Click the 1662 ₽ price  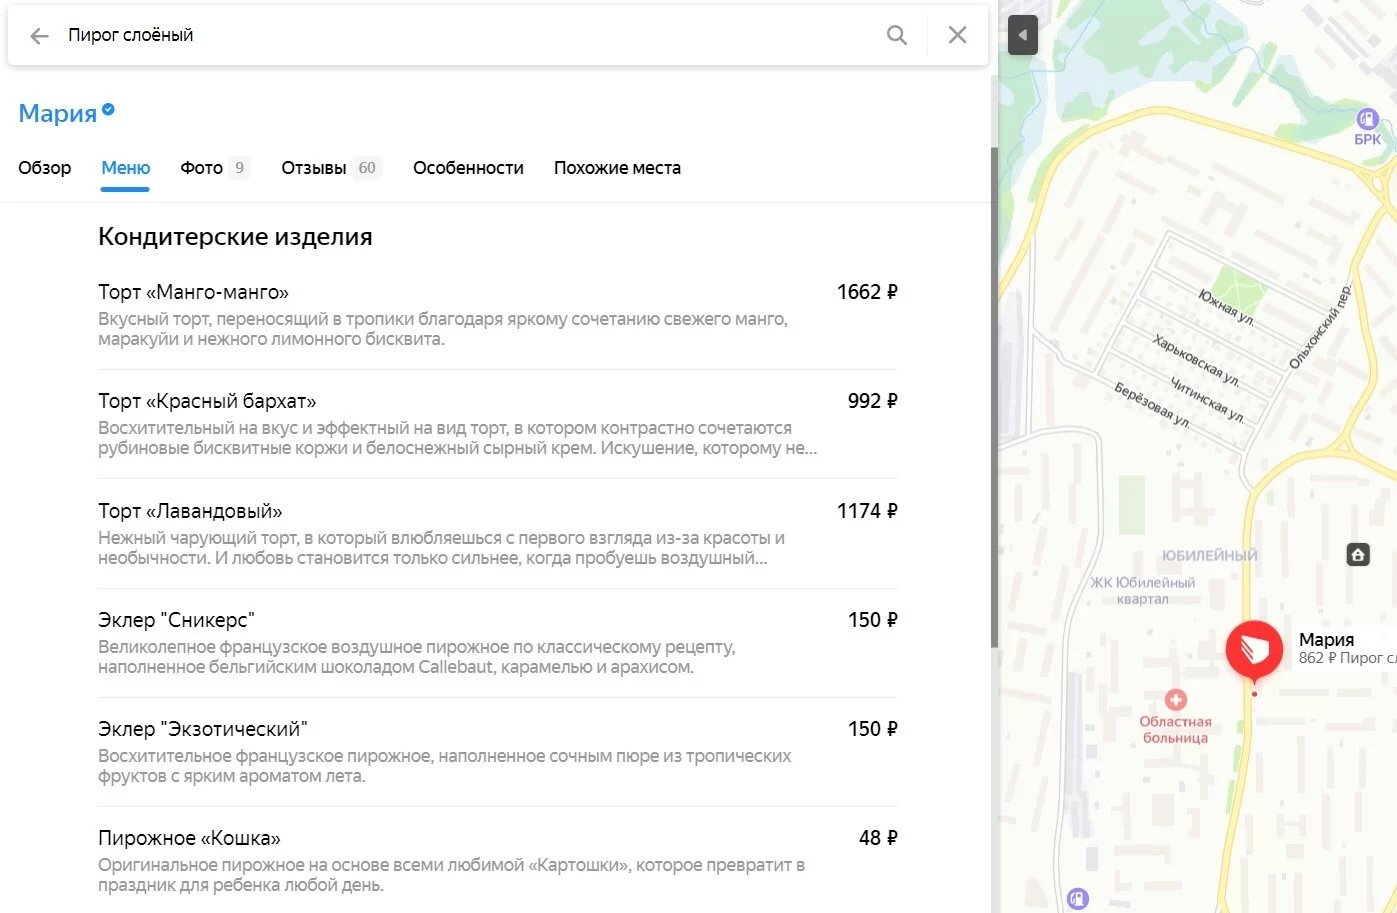pyautogui.click(x=867, y=292)
